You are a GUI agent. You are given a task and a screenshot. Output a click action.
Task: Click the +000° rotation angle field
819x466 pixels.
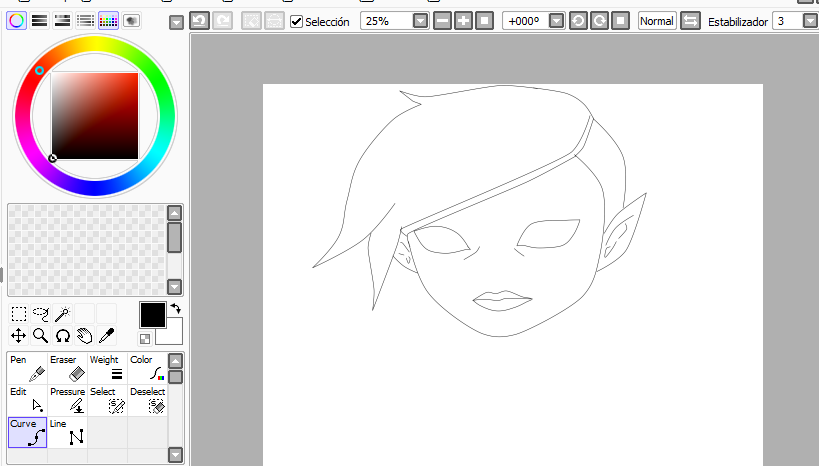(x=526, y=21)
